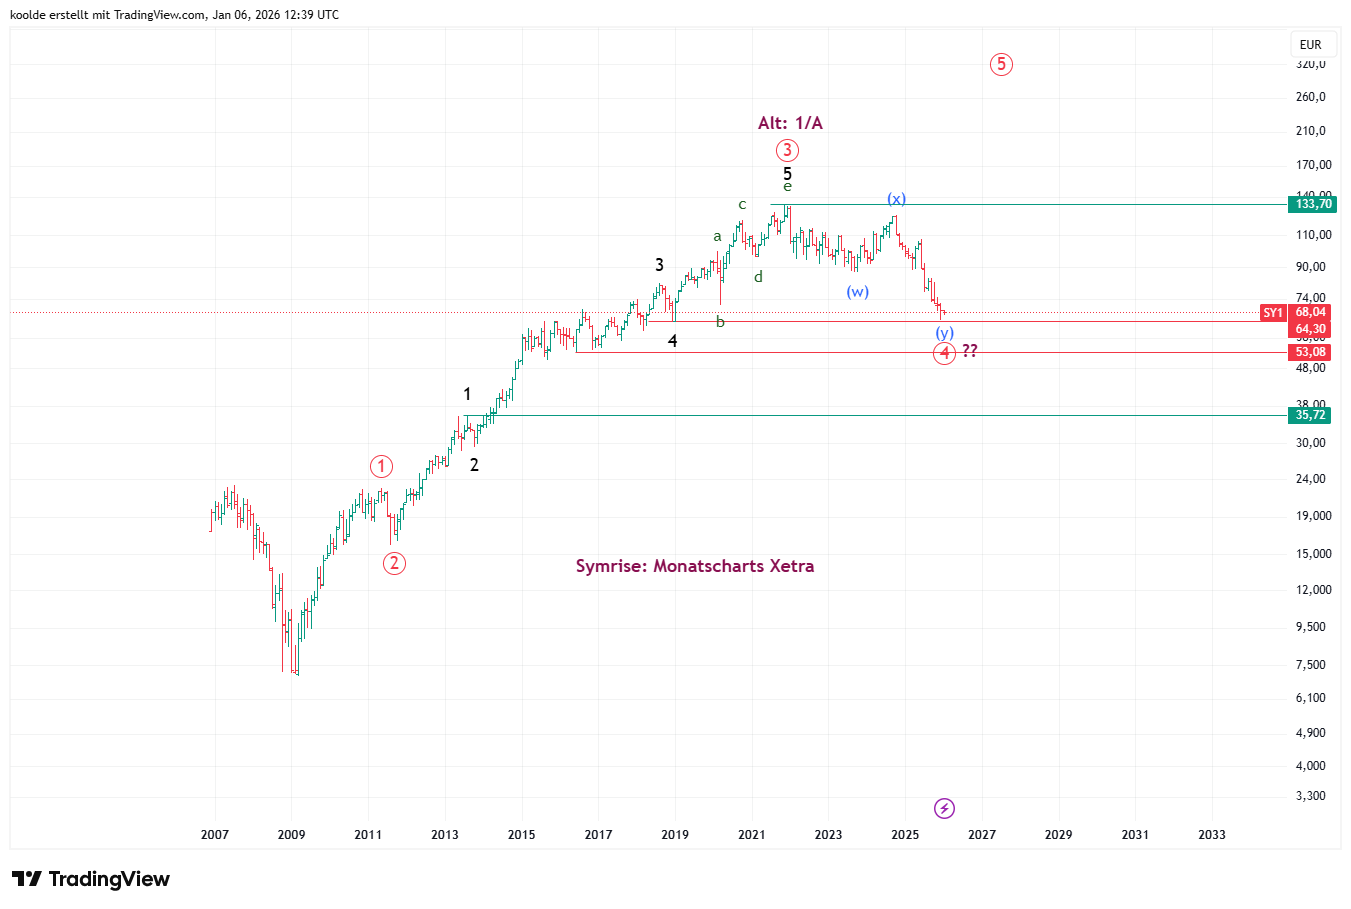This screenshot has width=1351, height=909.
Task: Select the red circled 5 wave label
Action: [x=1001, y=64]
